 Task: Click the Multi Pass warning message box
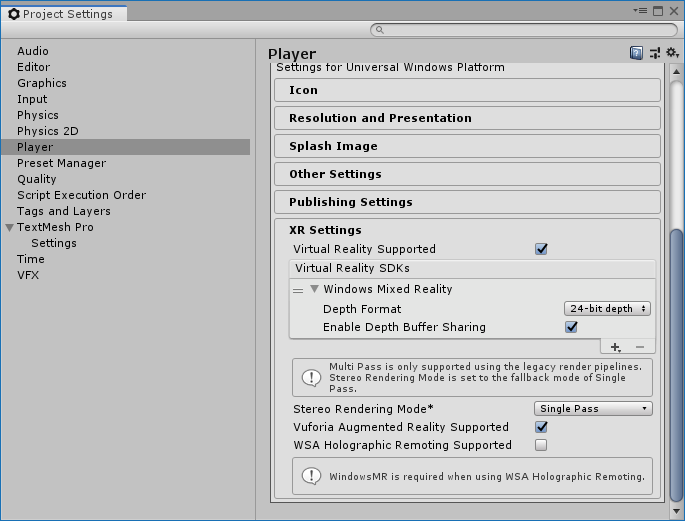(x=472, y=377)
